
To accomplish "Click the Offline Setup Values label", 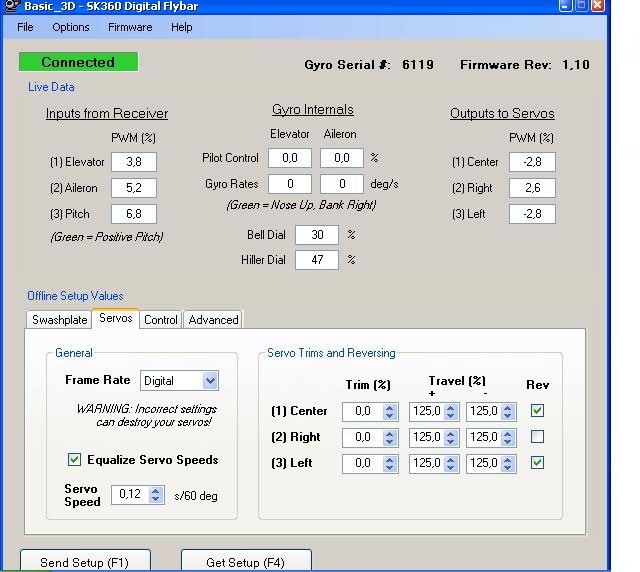I will pyautogui.click(x=75, y=296).
